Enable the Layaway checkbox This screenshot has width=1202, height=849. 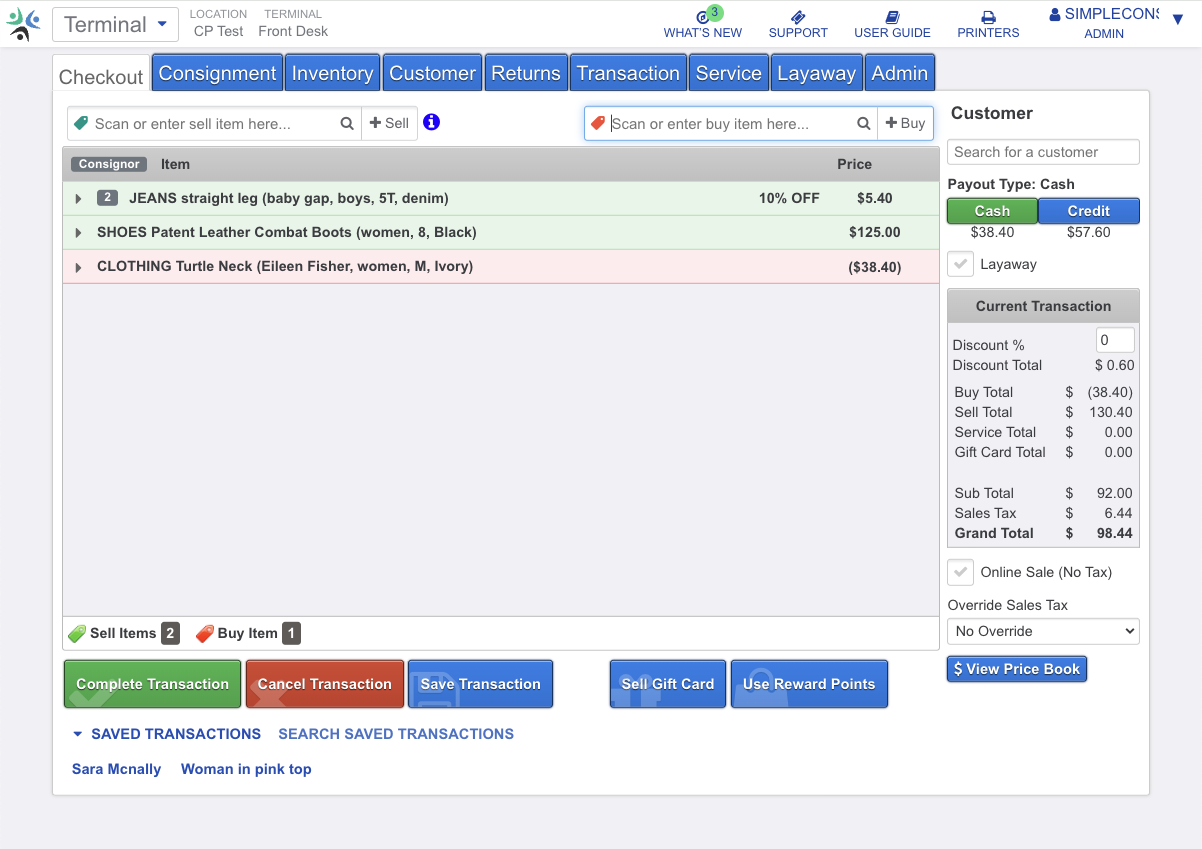pos(960,263)
